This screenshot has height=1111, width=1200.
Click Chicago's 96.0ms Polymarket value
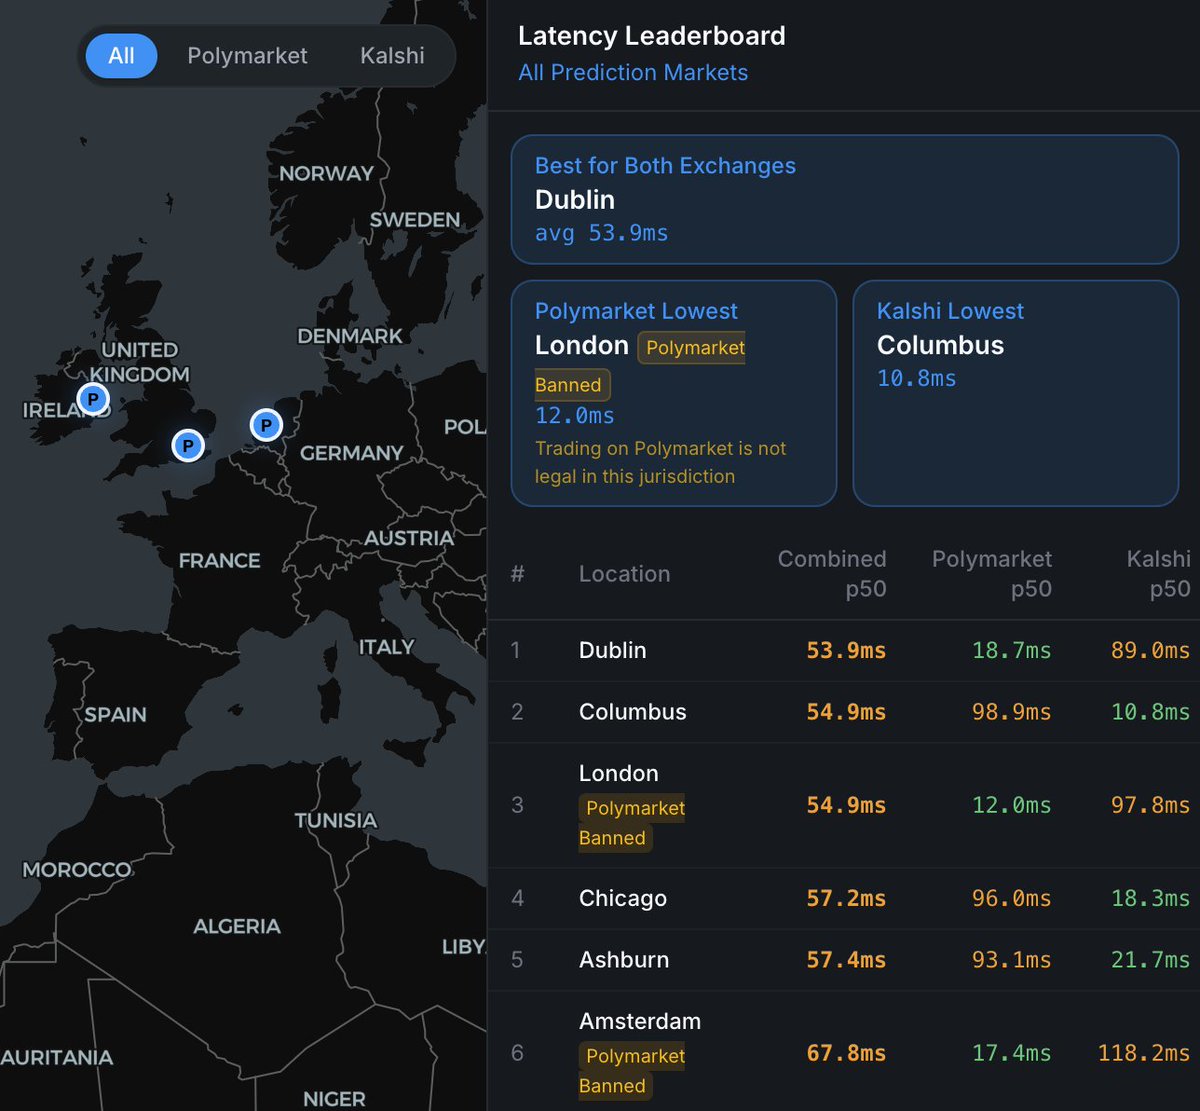(1011, 898)
